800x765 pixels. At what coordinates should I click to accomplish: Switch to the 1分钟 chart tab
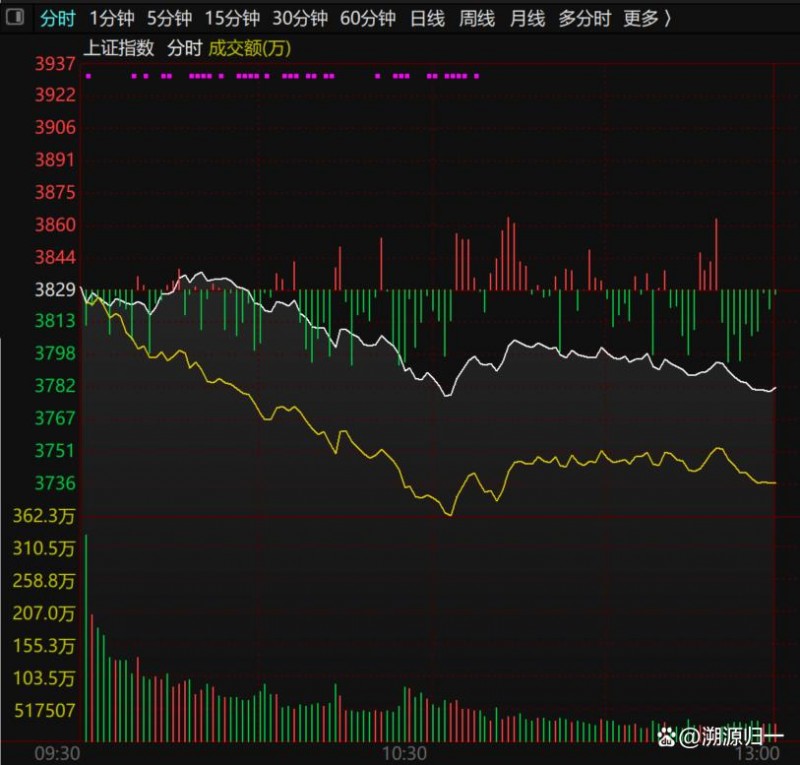click(111, 18)
